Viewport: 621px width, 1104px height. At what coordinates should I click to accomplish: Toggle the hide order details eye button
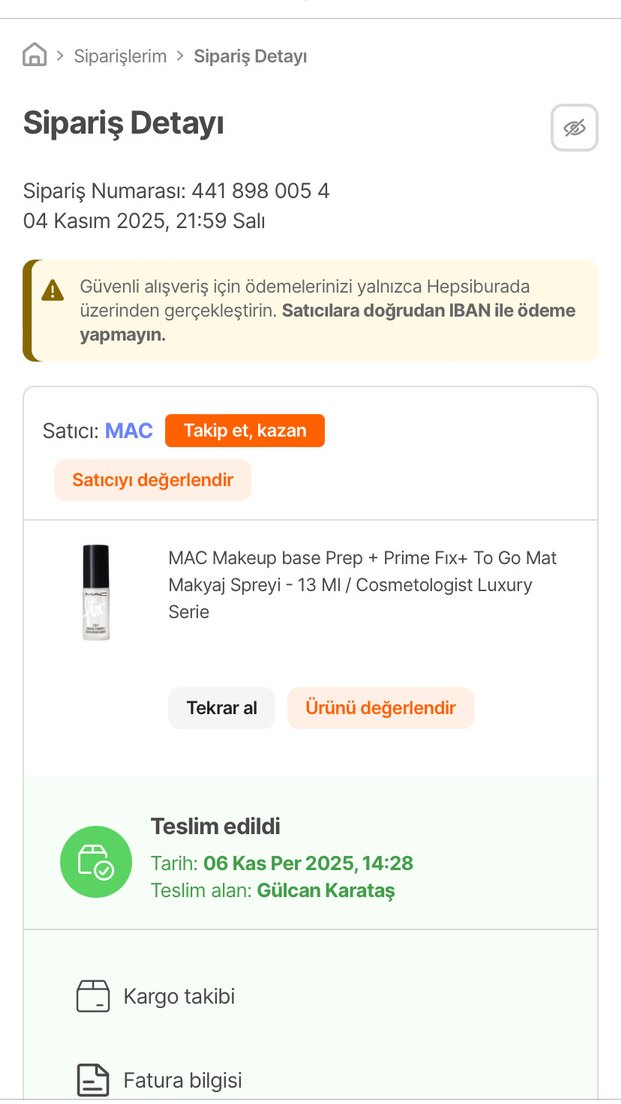coord(574,128)
